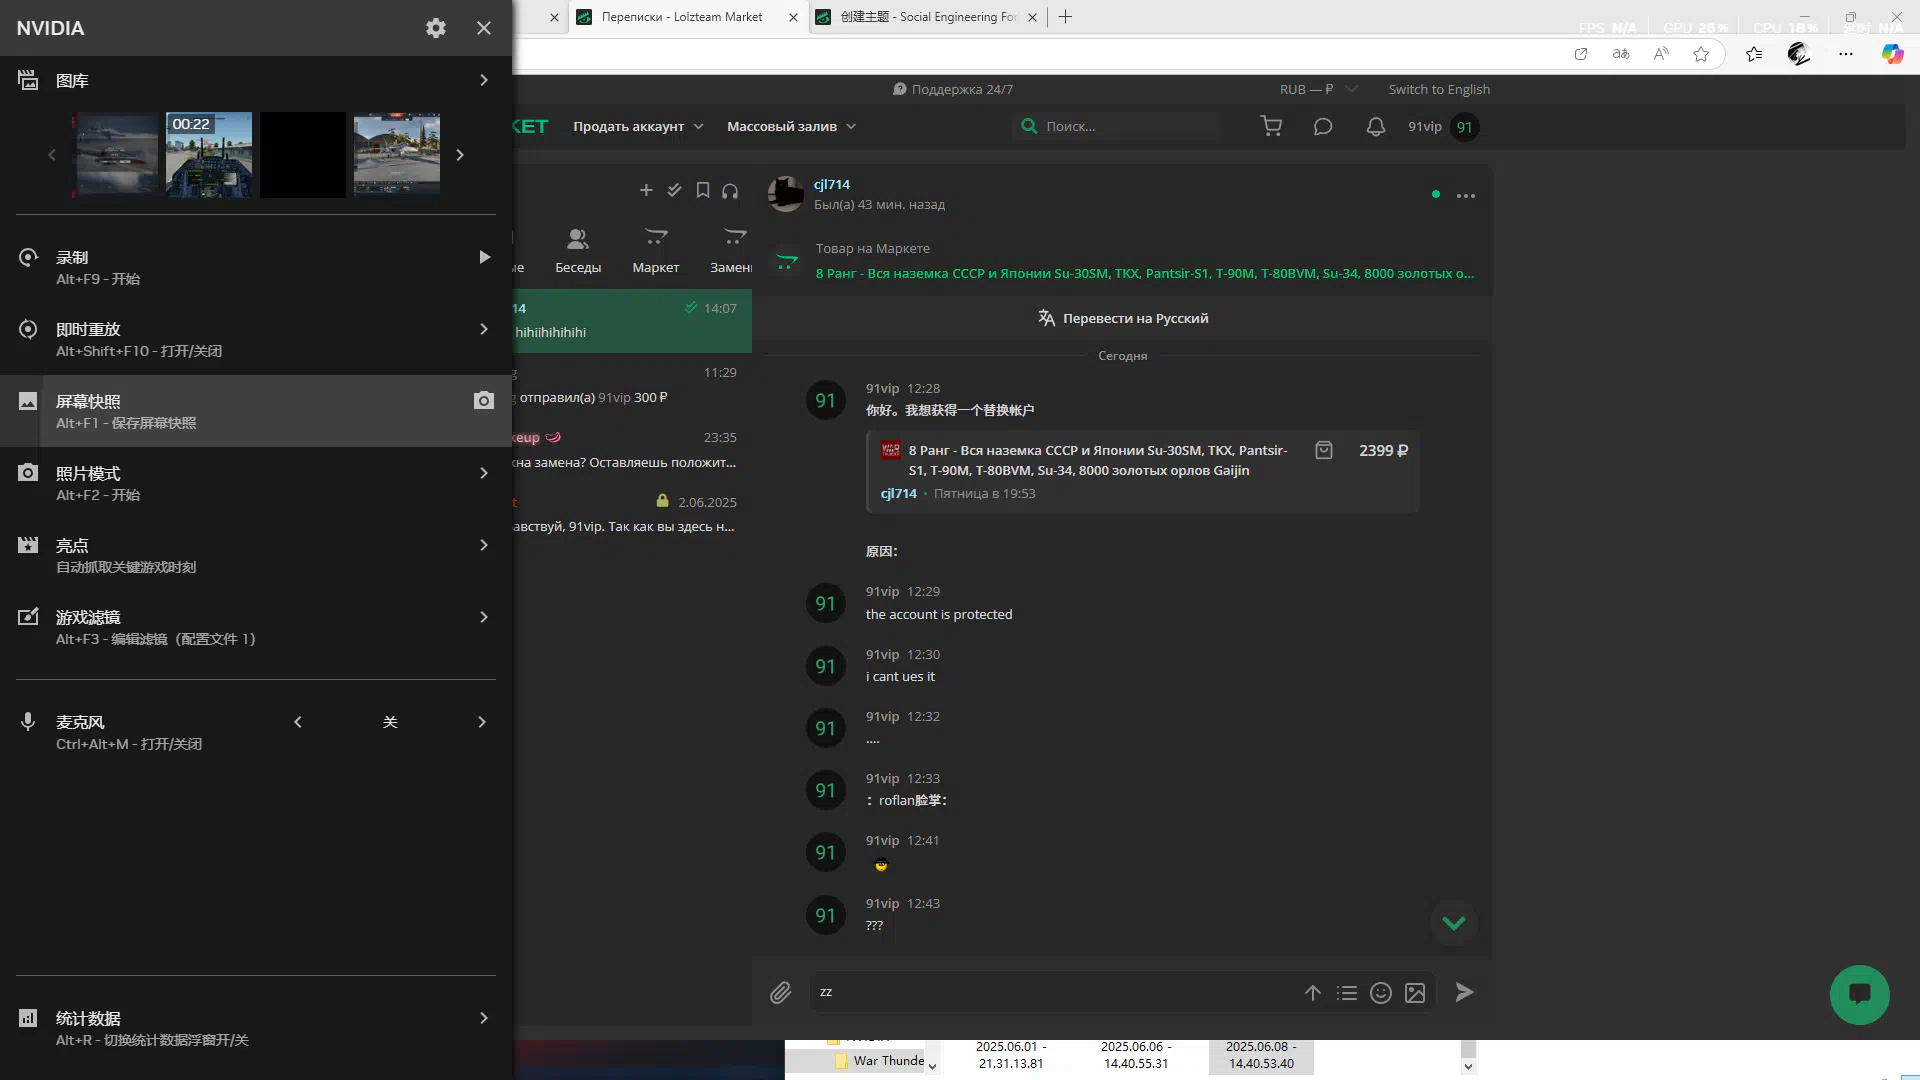Screen dimensions: 1920x1080
Task: Open cjl714 user profile link
Action: (x=832, y=184)
